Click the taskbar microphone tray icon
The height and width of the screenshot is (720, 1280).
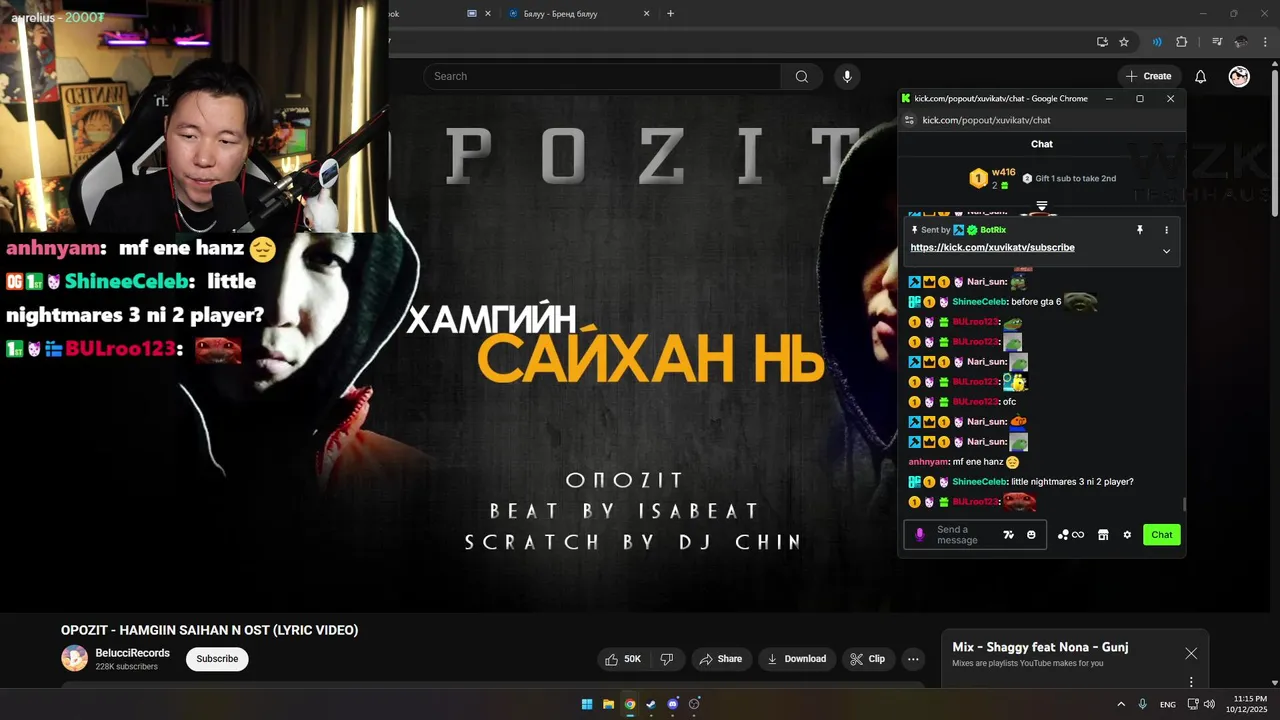(1142, 704)
